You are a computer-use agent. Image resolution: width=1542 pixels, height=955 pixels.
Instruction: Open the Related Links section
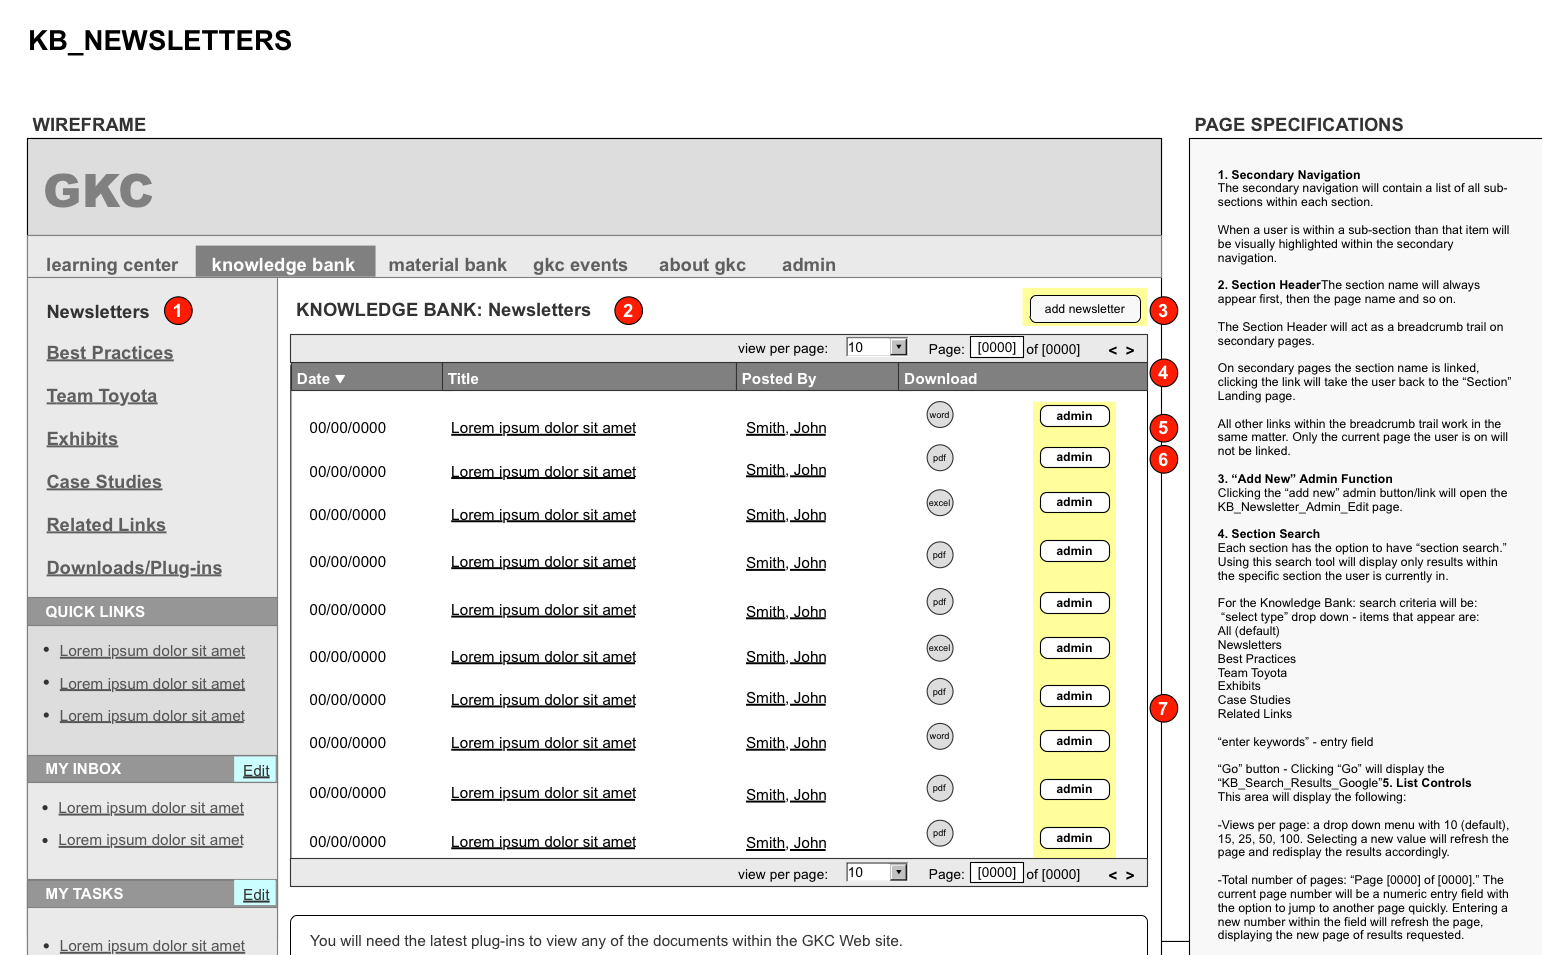(x=106, y=525)
